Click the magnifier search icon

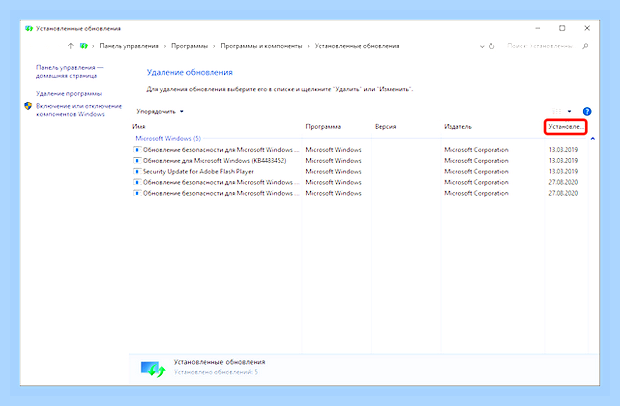coord(585,46)
